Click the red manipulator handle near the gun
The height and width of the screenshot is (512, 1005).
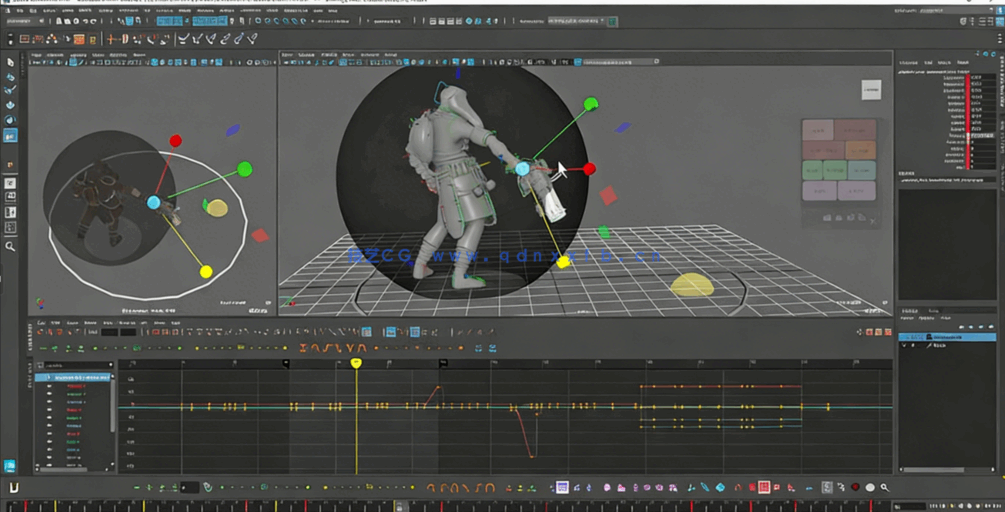pos(589,169)
